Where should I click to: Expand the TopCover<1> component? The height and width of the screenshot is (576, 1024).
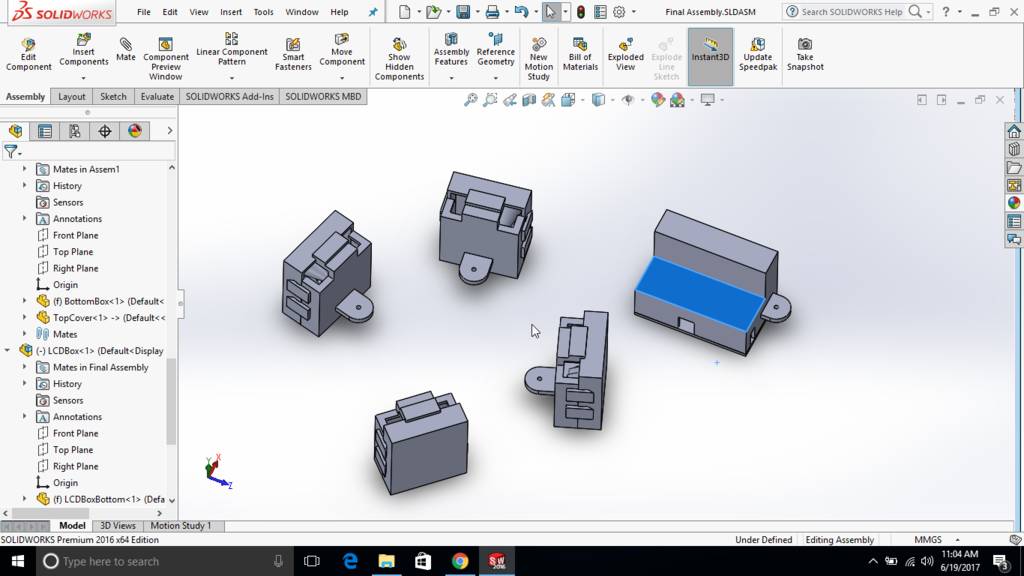pos(25,317)
